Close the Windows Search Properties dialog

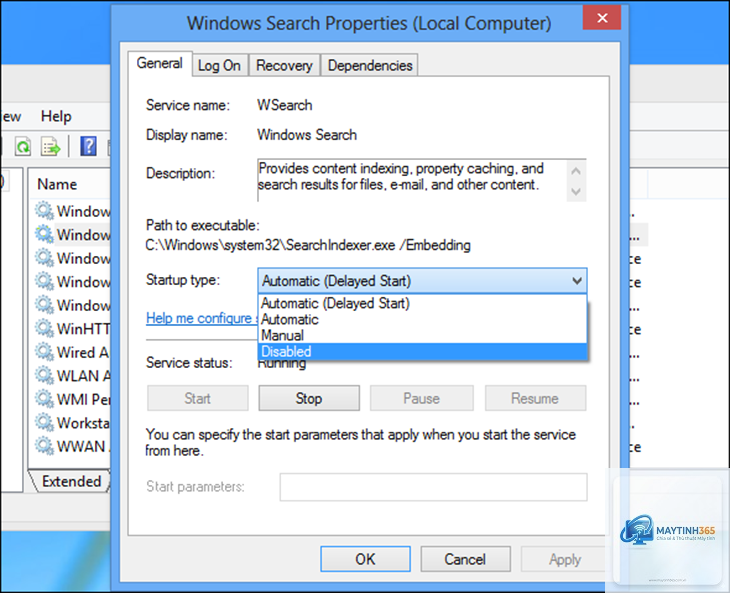(602, 18)
